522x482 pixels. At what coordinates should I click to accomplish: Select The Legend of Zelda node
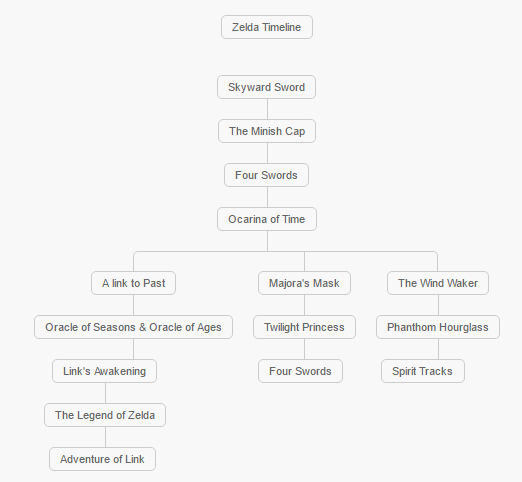(105, 415)
